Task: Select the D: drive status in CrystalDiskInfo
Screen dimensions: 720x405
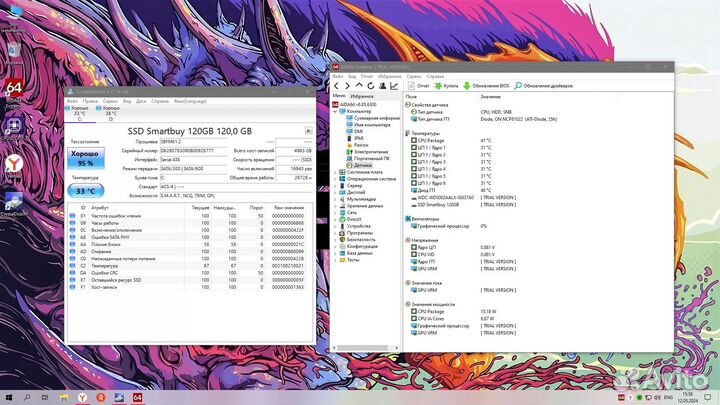Action: click(x=111, y=113)
